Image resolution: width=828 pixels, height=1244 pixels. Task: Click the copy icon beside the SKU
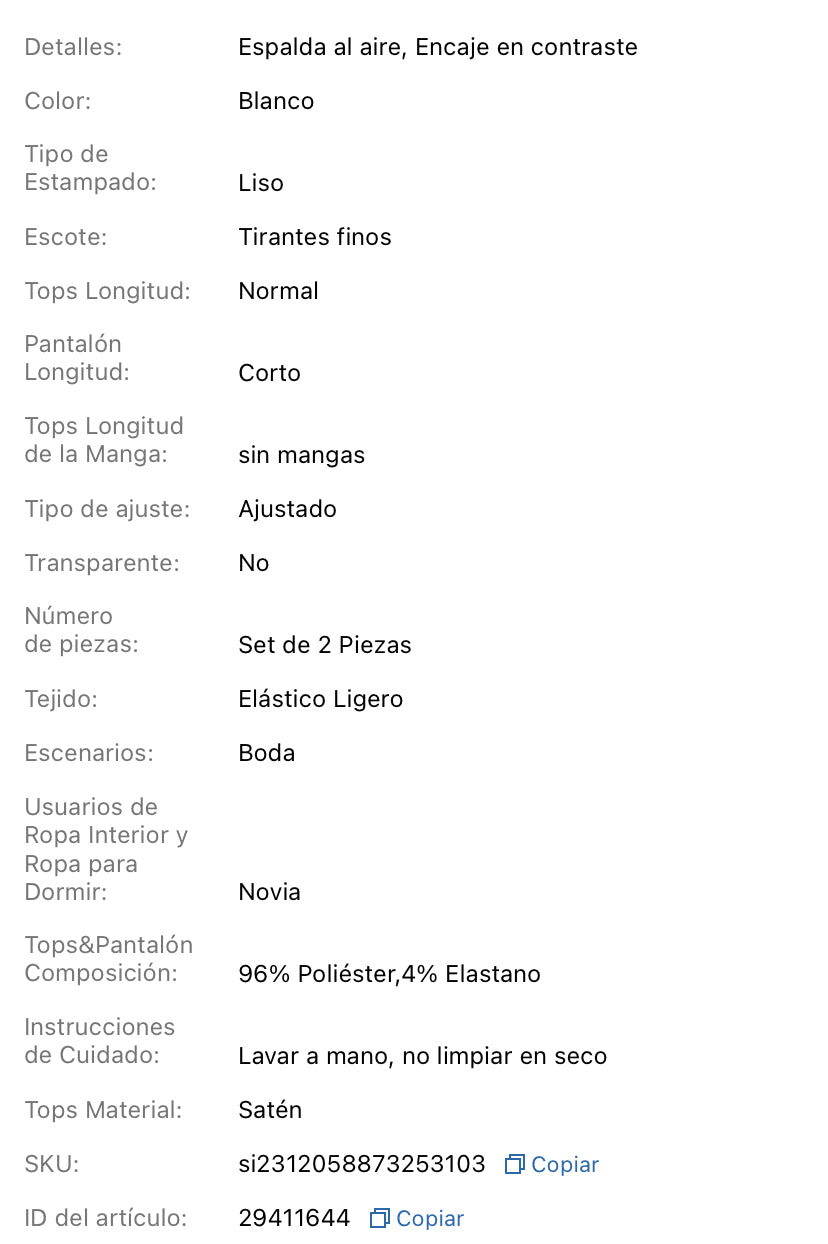point(515,1164)
